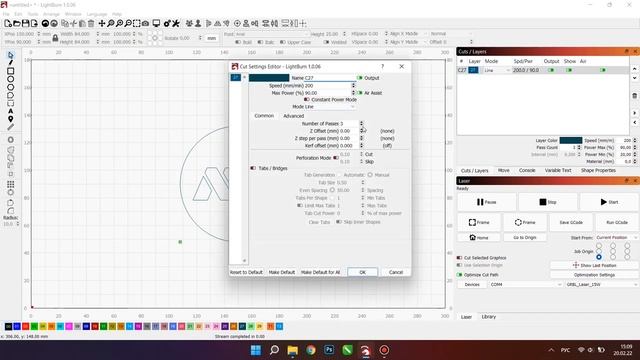
Task: Click the Home laser button
Action: click(479, 238)
